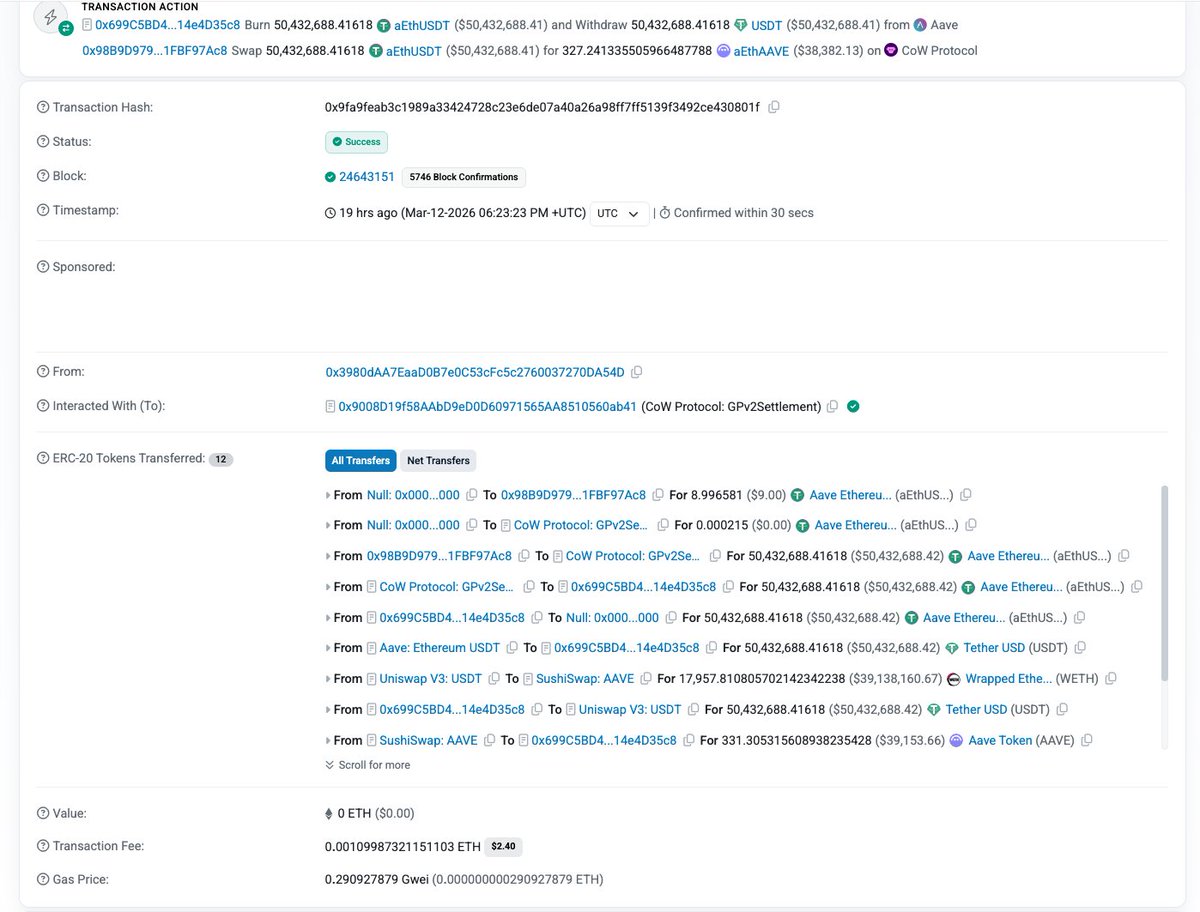Click the green verified checkmark beside GPv2Settlement
The width and height of the screenshot is (1200, 912).
click(x=853, y=406)
